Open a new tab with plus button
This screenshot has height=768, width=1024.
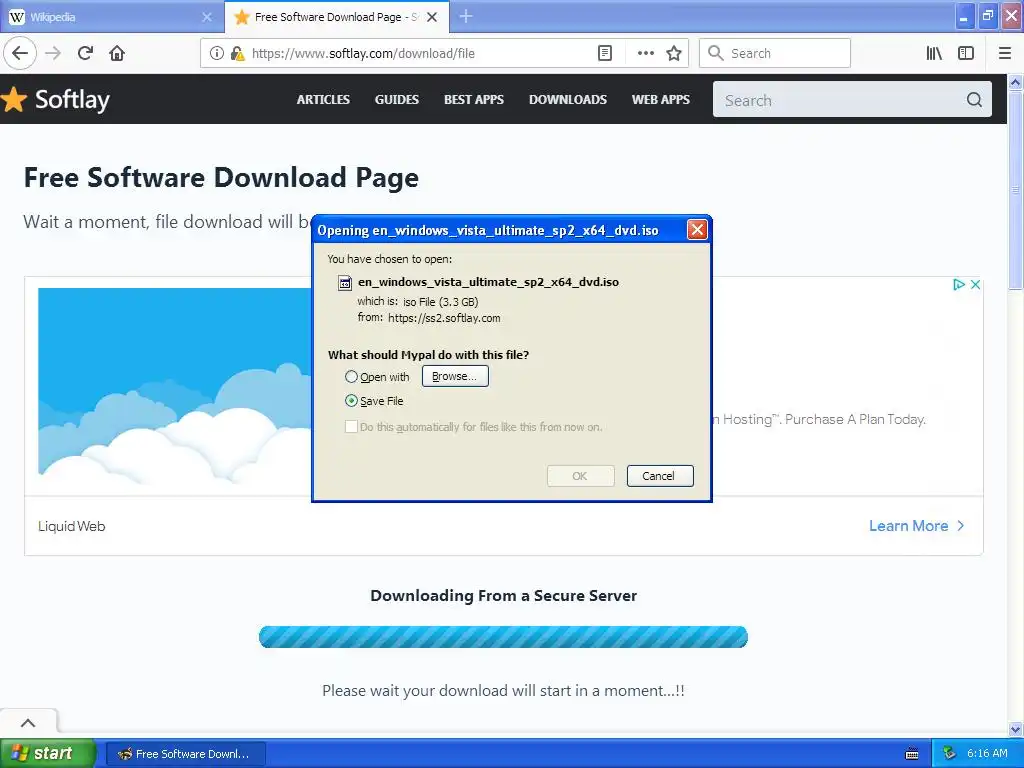[x=466, y=16]
